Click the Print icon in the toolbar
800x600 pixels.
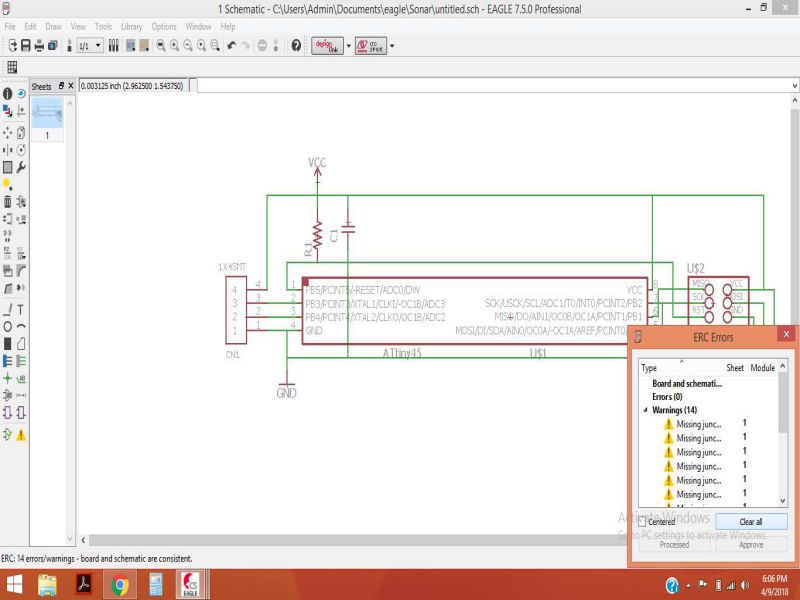(39, 46)
